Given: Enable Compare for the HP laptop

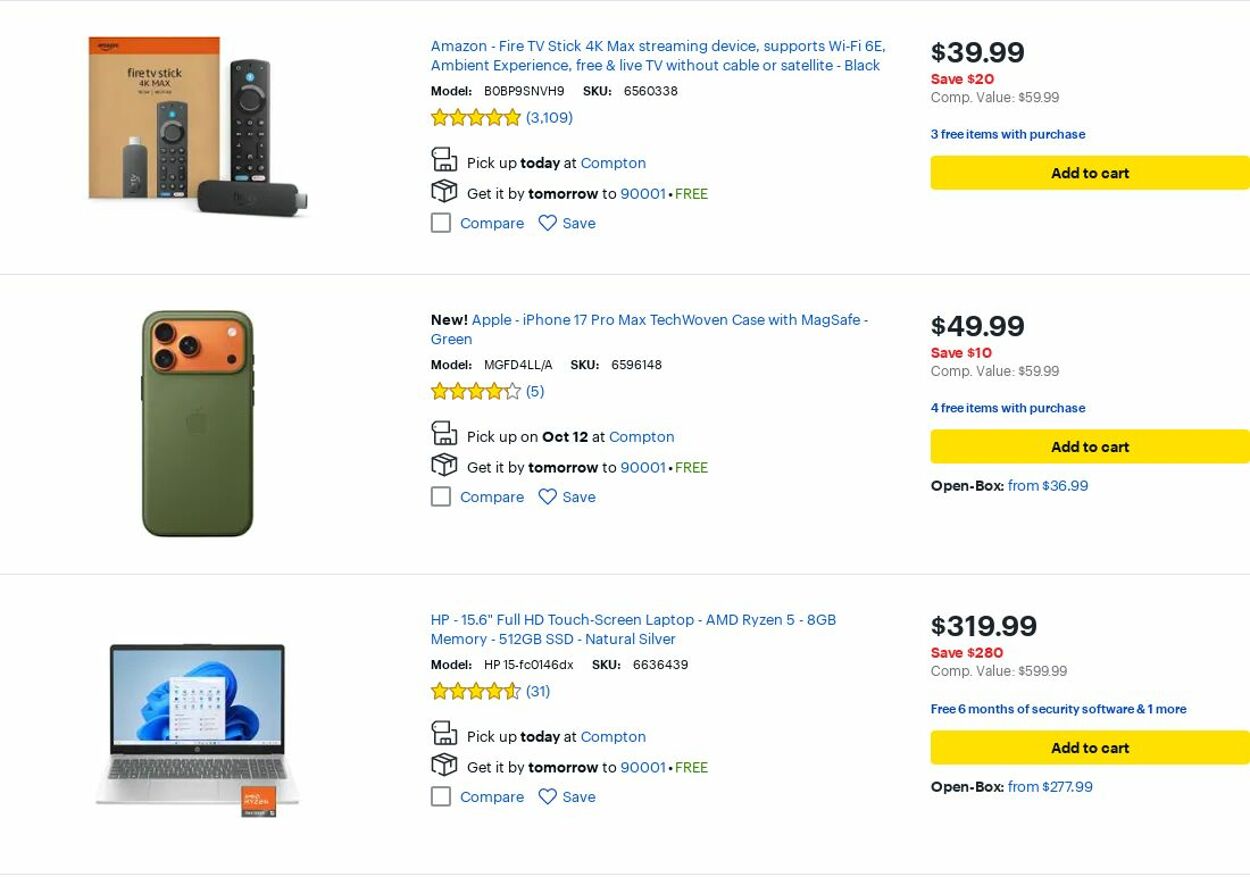Looking at the screenshot, I should (x=441, y=797).
